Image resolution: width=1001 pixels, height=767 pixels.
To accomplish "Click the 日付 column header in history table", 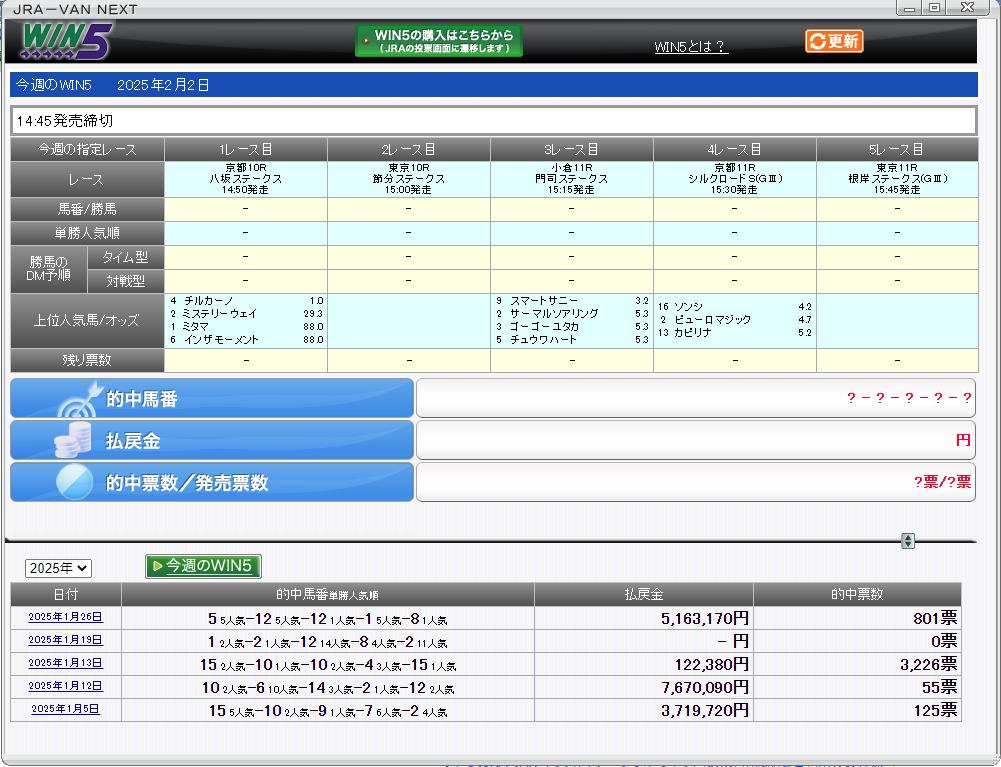I will tap(66, 595).
